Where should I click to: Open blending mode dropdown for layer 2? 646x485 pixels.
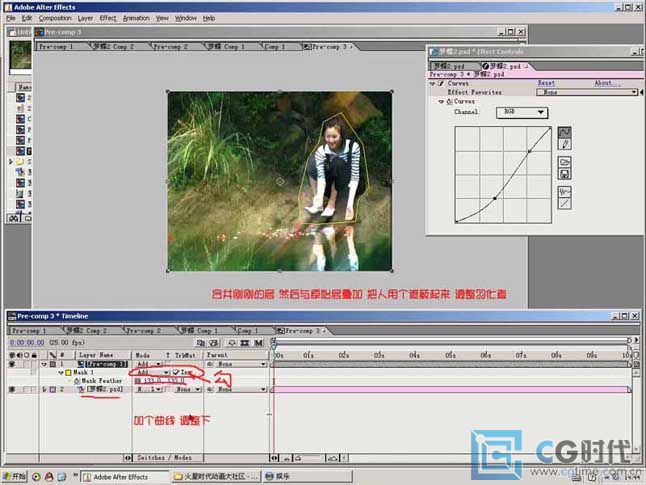pyautogui.click(x=148, y=389)
